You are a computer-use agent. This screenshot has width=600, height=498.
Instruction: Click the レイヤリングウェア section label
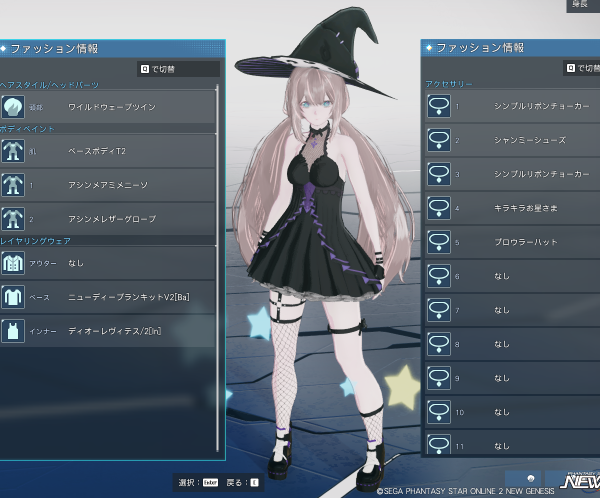pos(35,241)
